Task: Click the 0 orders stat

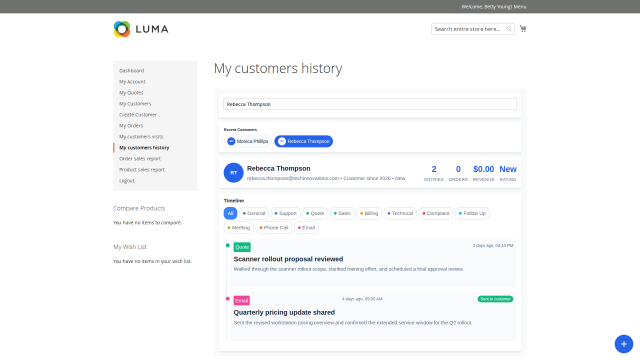Action: [458, 173]
